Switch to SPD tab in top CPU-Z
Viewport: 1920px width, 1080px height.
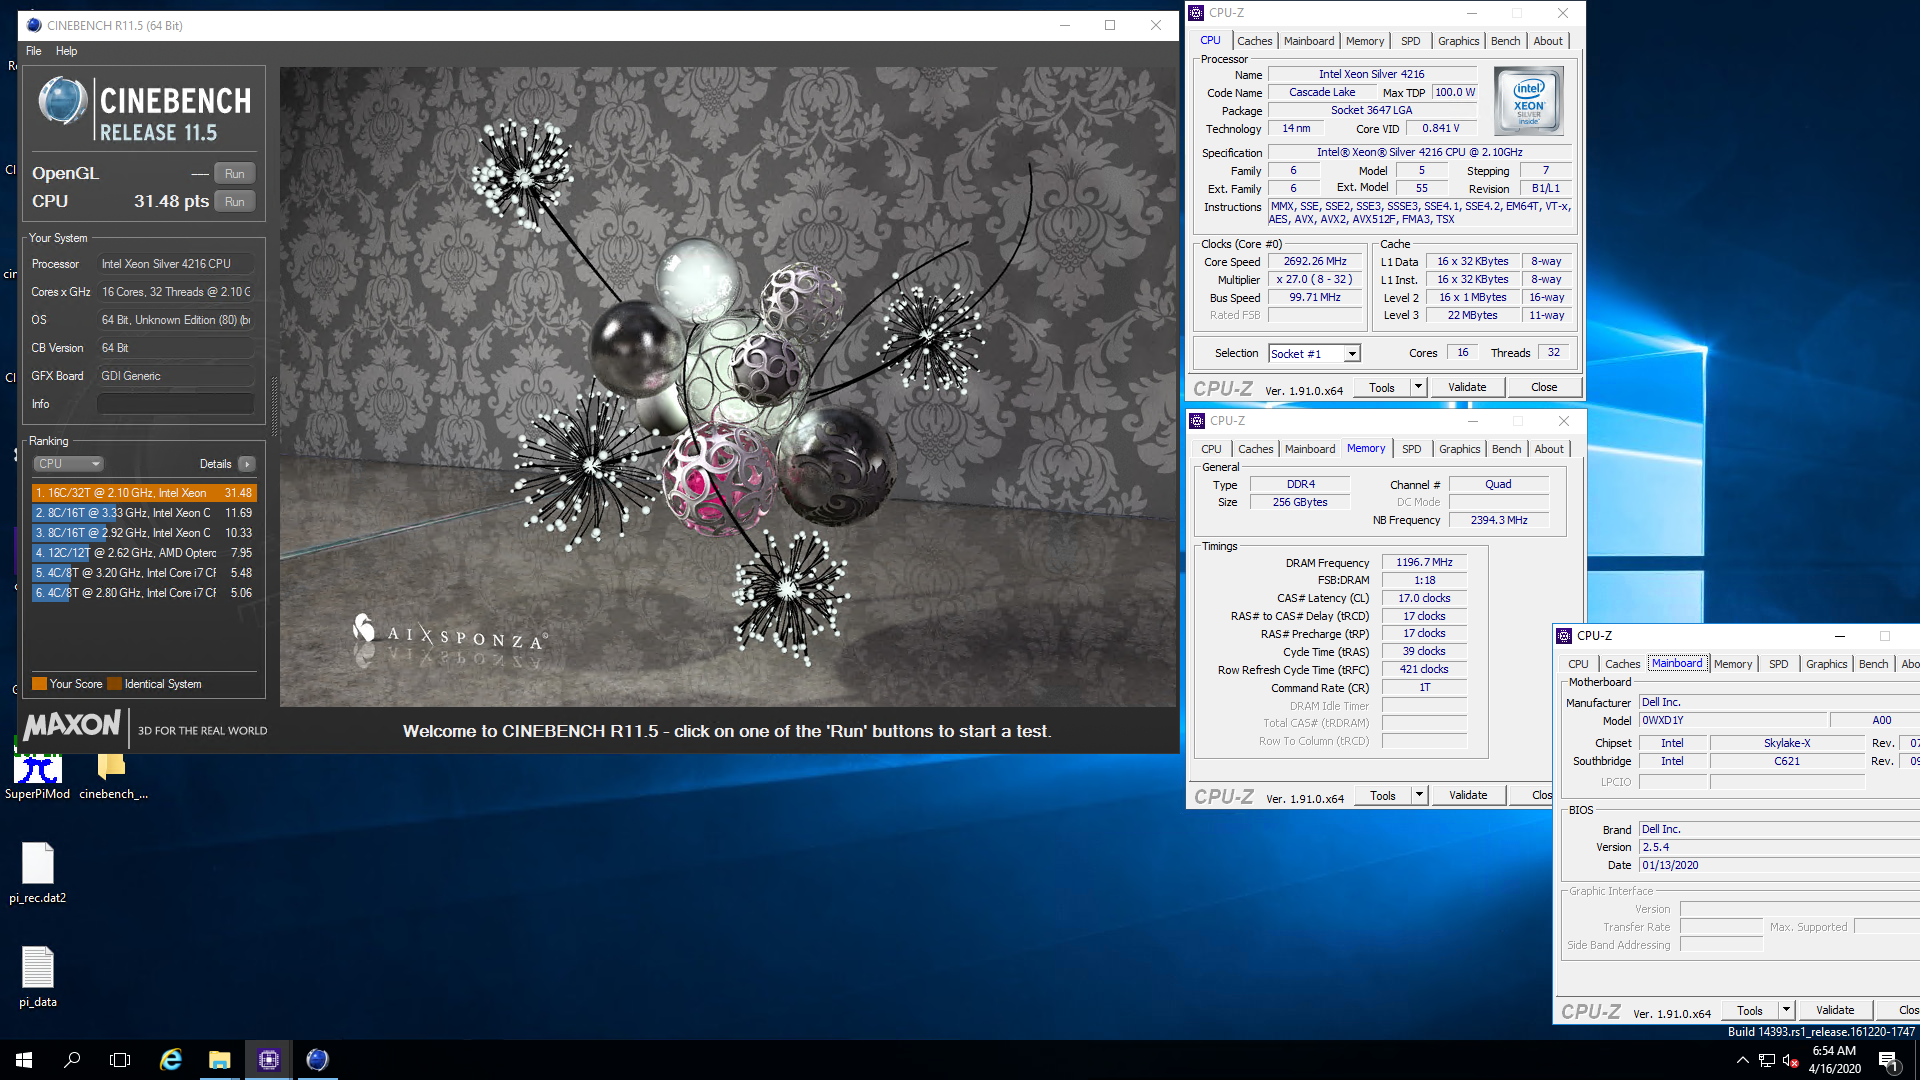pyautogui.click(x=1410, y=41)
